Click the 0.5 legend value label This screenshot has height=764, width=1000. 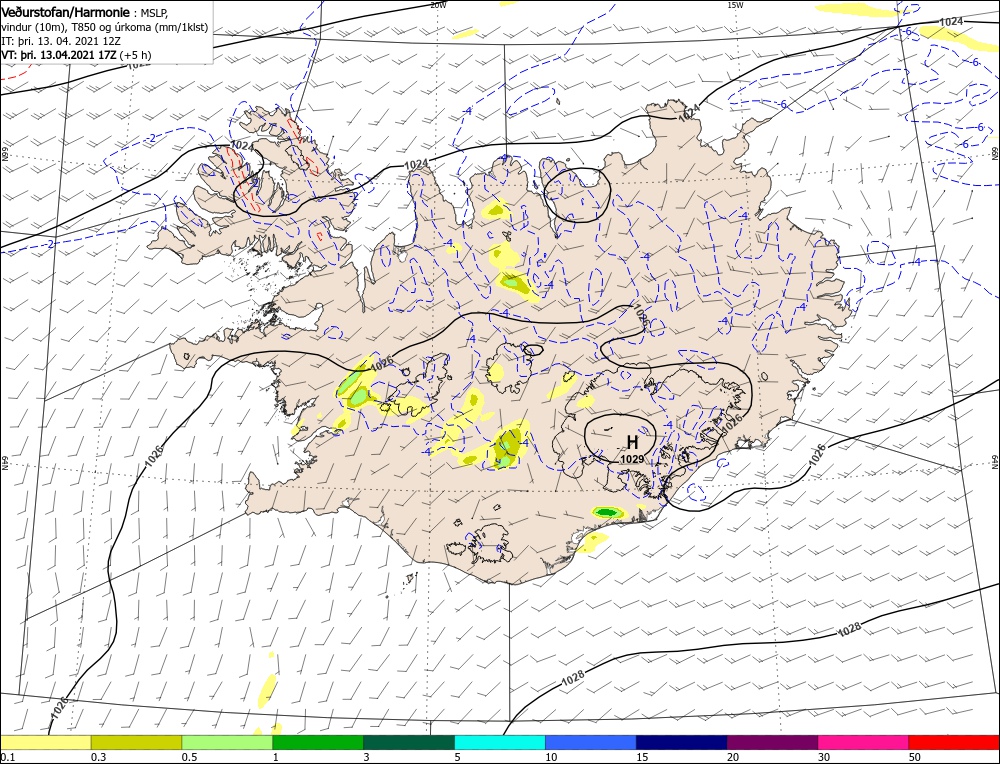(189, 757)
